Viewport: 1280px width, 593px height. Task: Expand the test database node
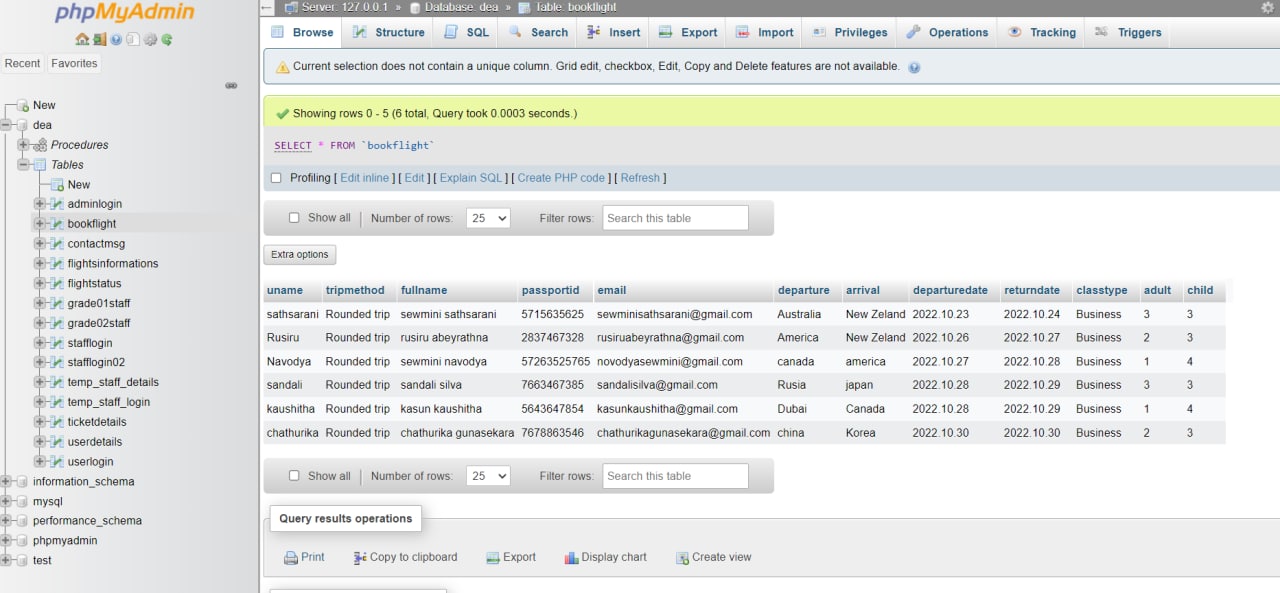tap(6, 560)
